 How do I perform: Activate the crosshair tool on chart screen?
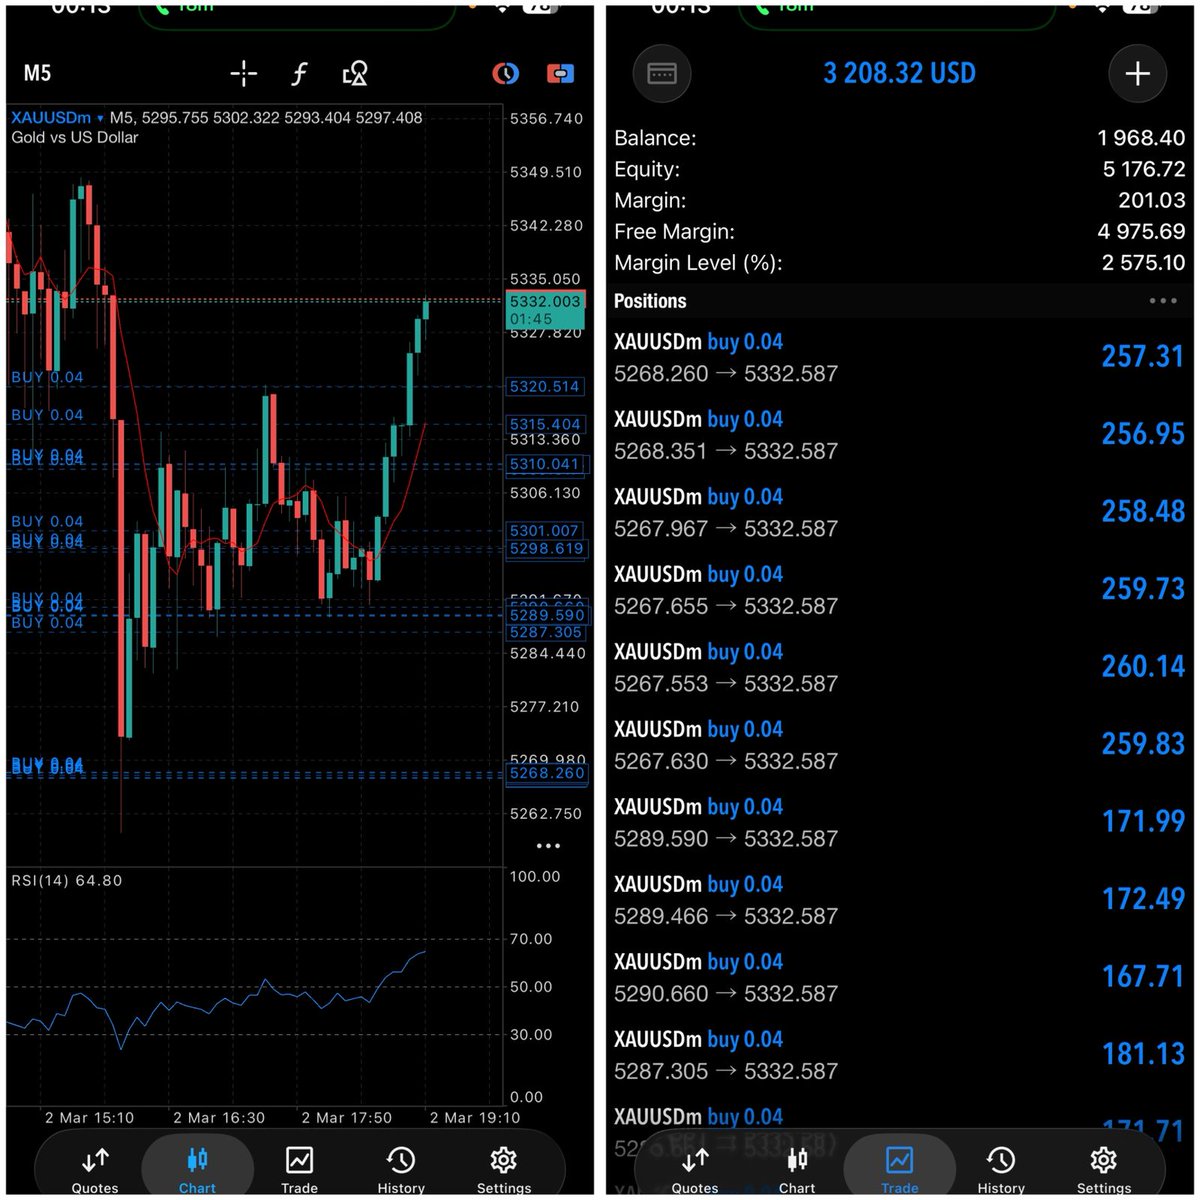(x=244, y=74)
